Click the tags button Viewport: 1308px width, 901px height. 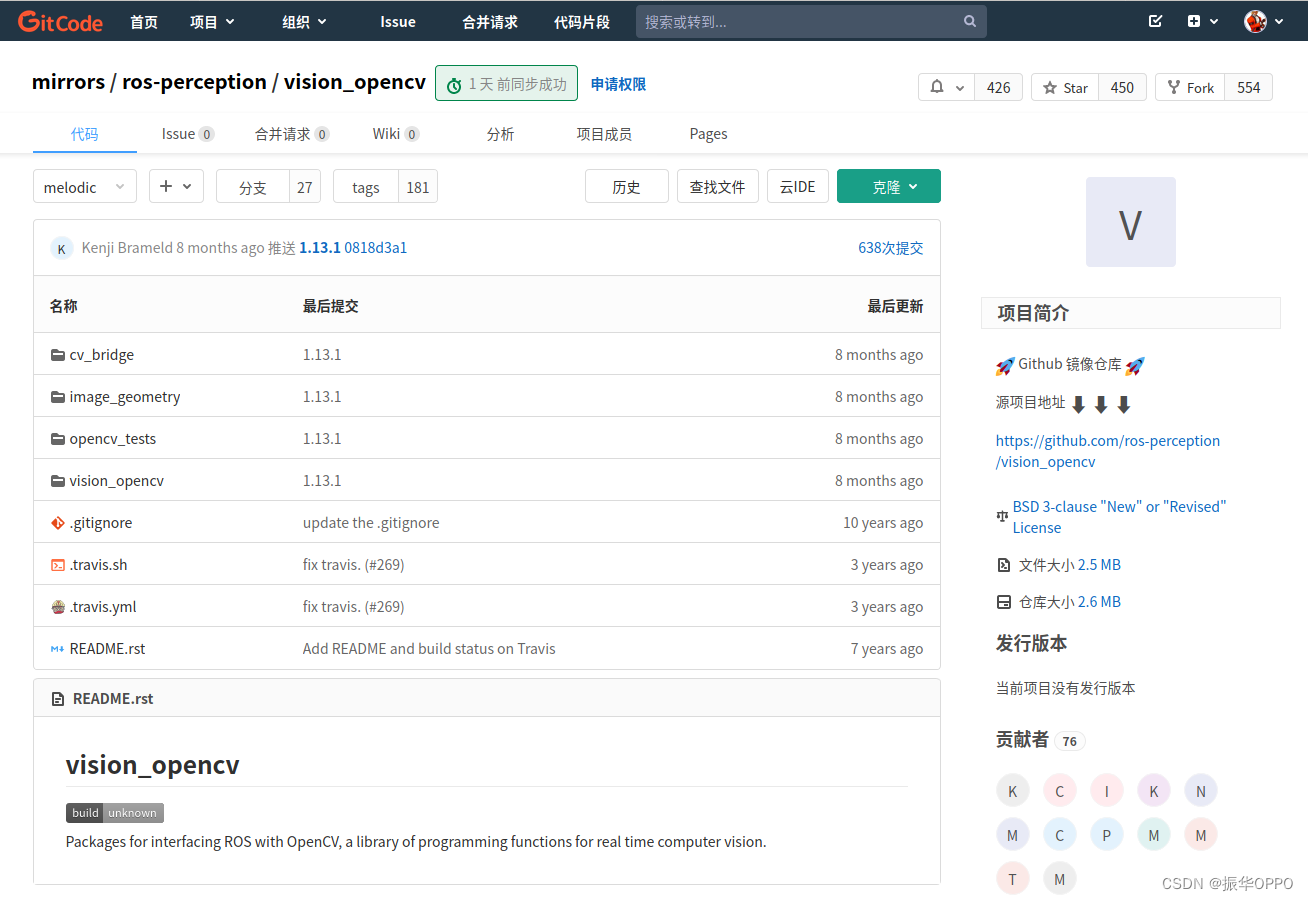pos(366,187)
